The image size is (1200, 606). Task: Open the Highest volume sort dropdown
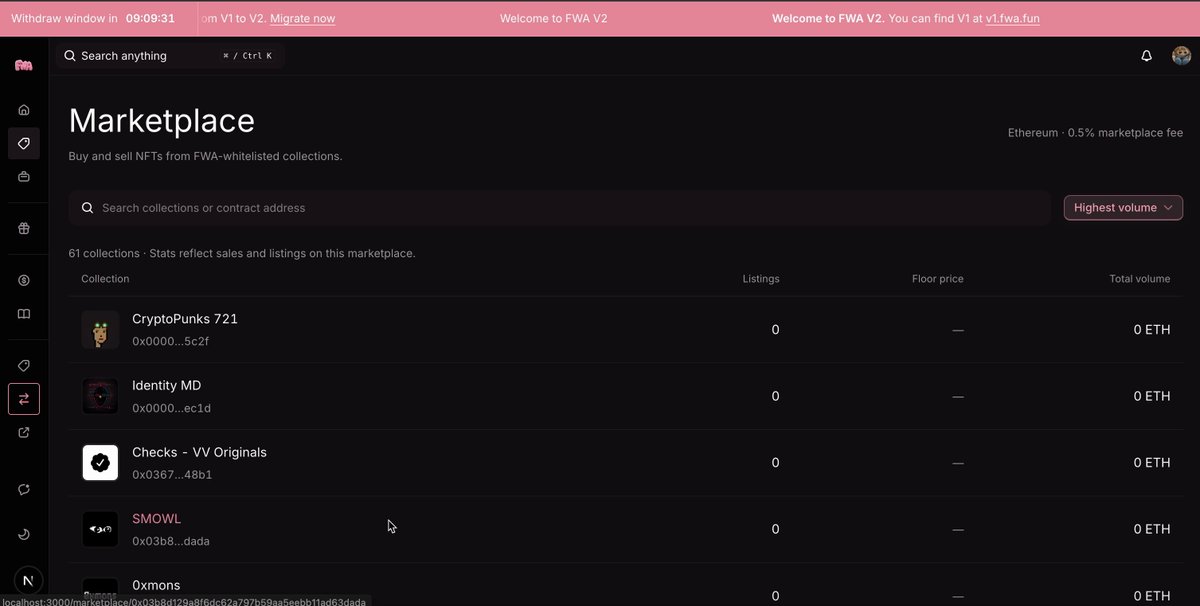[x=1123, y=208]
